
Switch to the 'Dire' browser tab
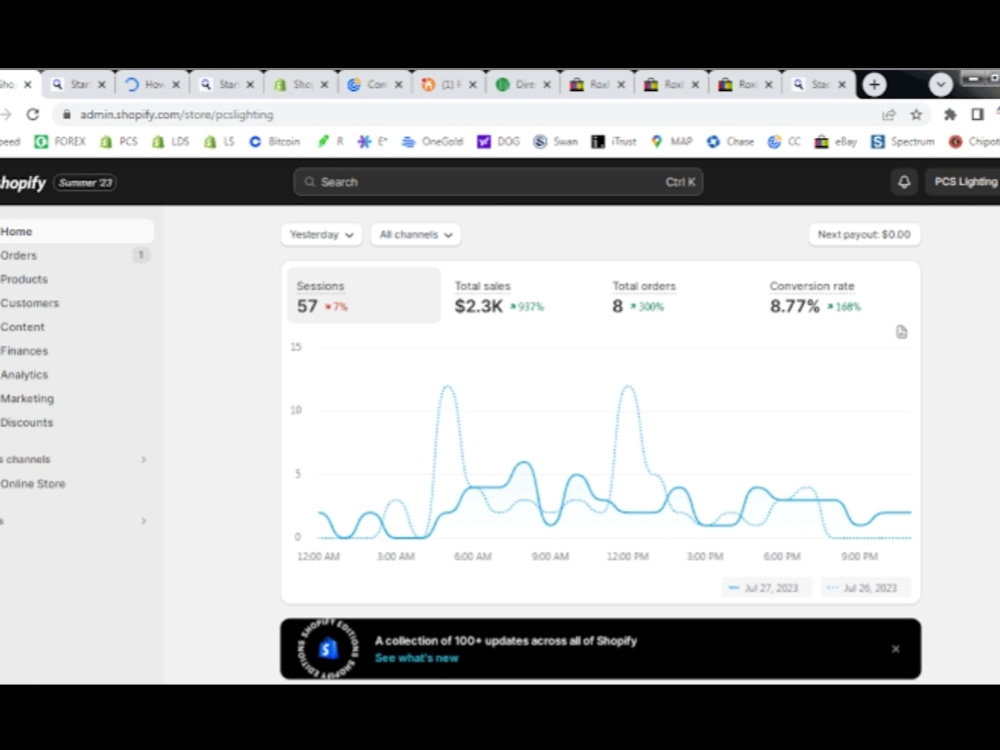tap(522, 84)
